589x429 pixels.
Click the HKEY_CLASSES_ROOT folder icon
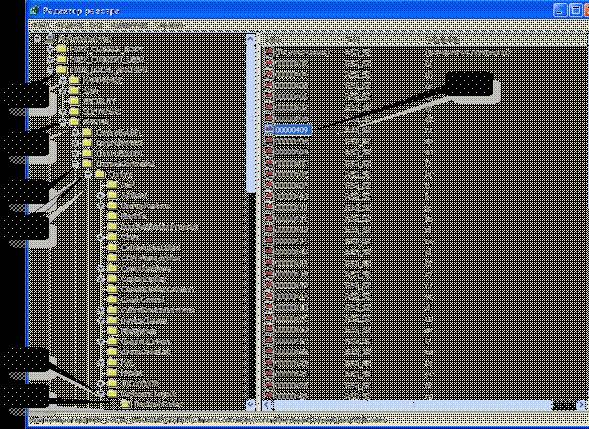tap(62, 49)
